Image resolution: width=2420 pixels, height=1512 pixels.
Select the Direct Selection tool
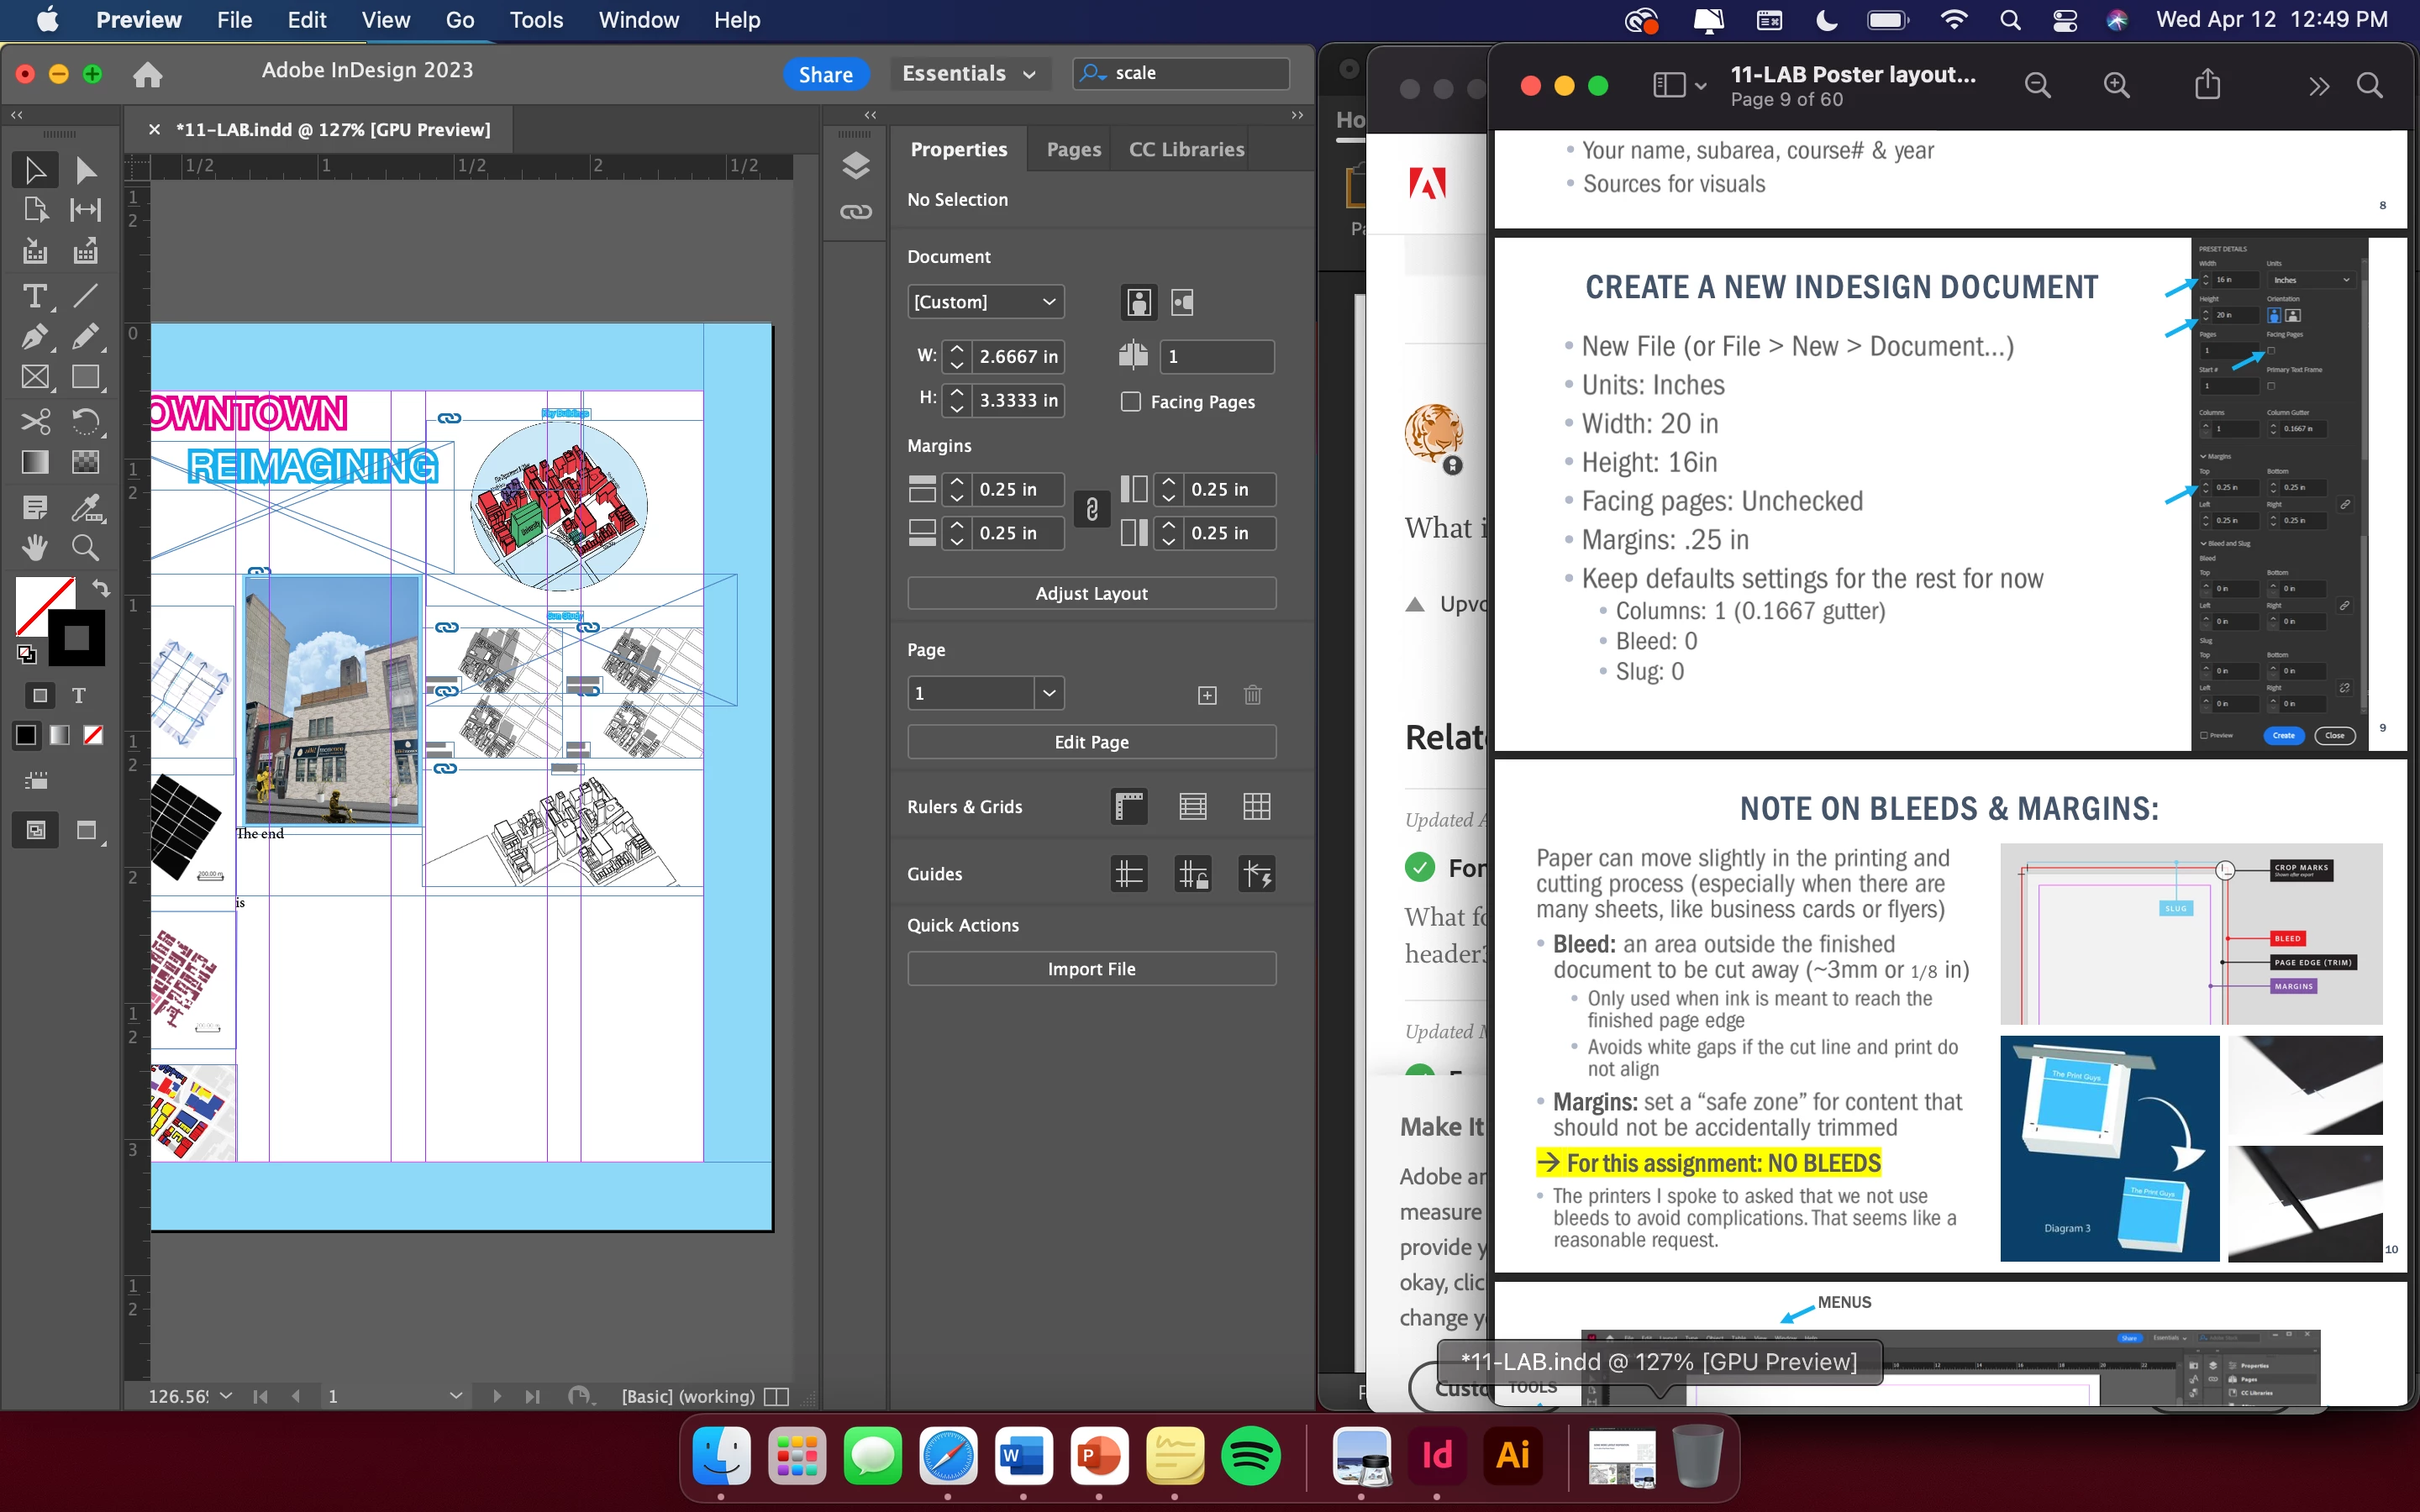85,170
